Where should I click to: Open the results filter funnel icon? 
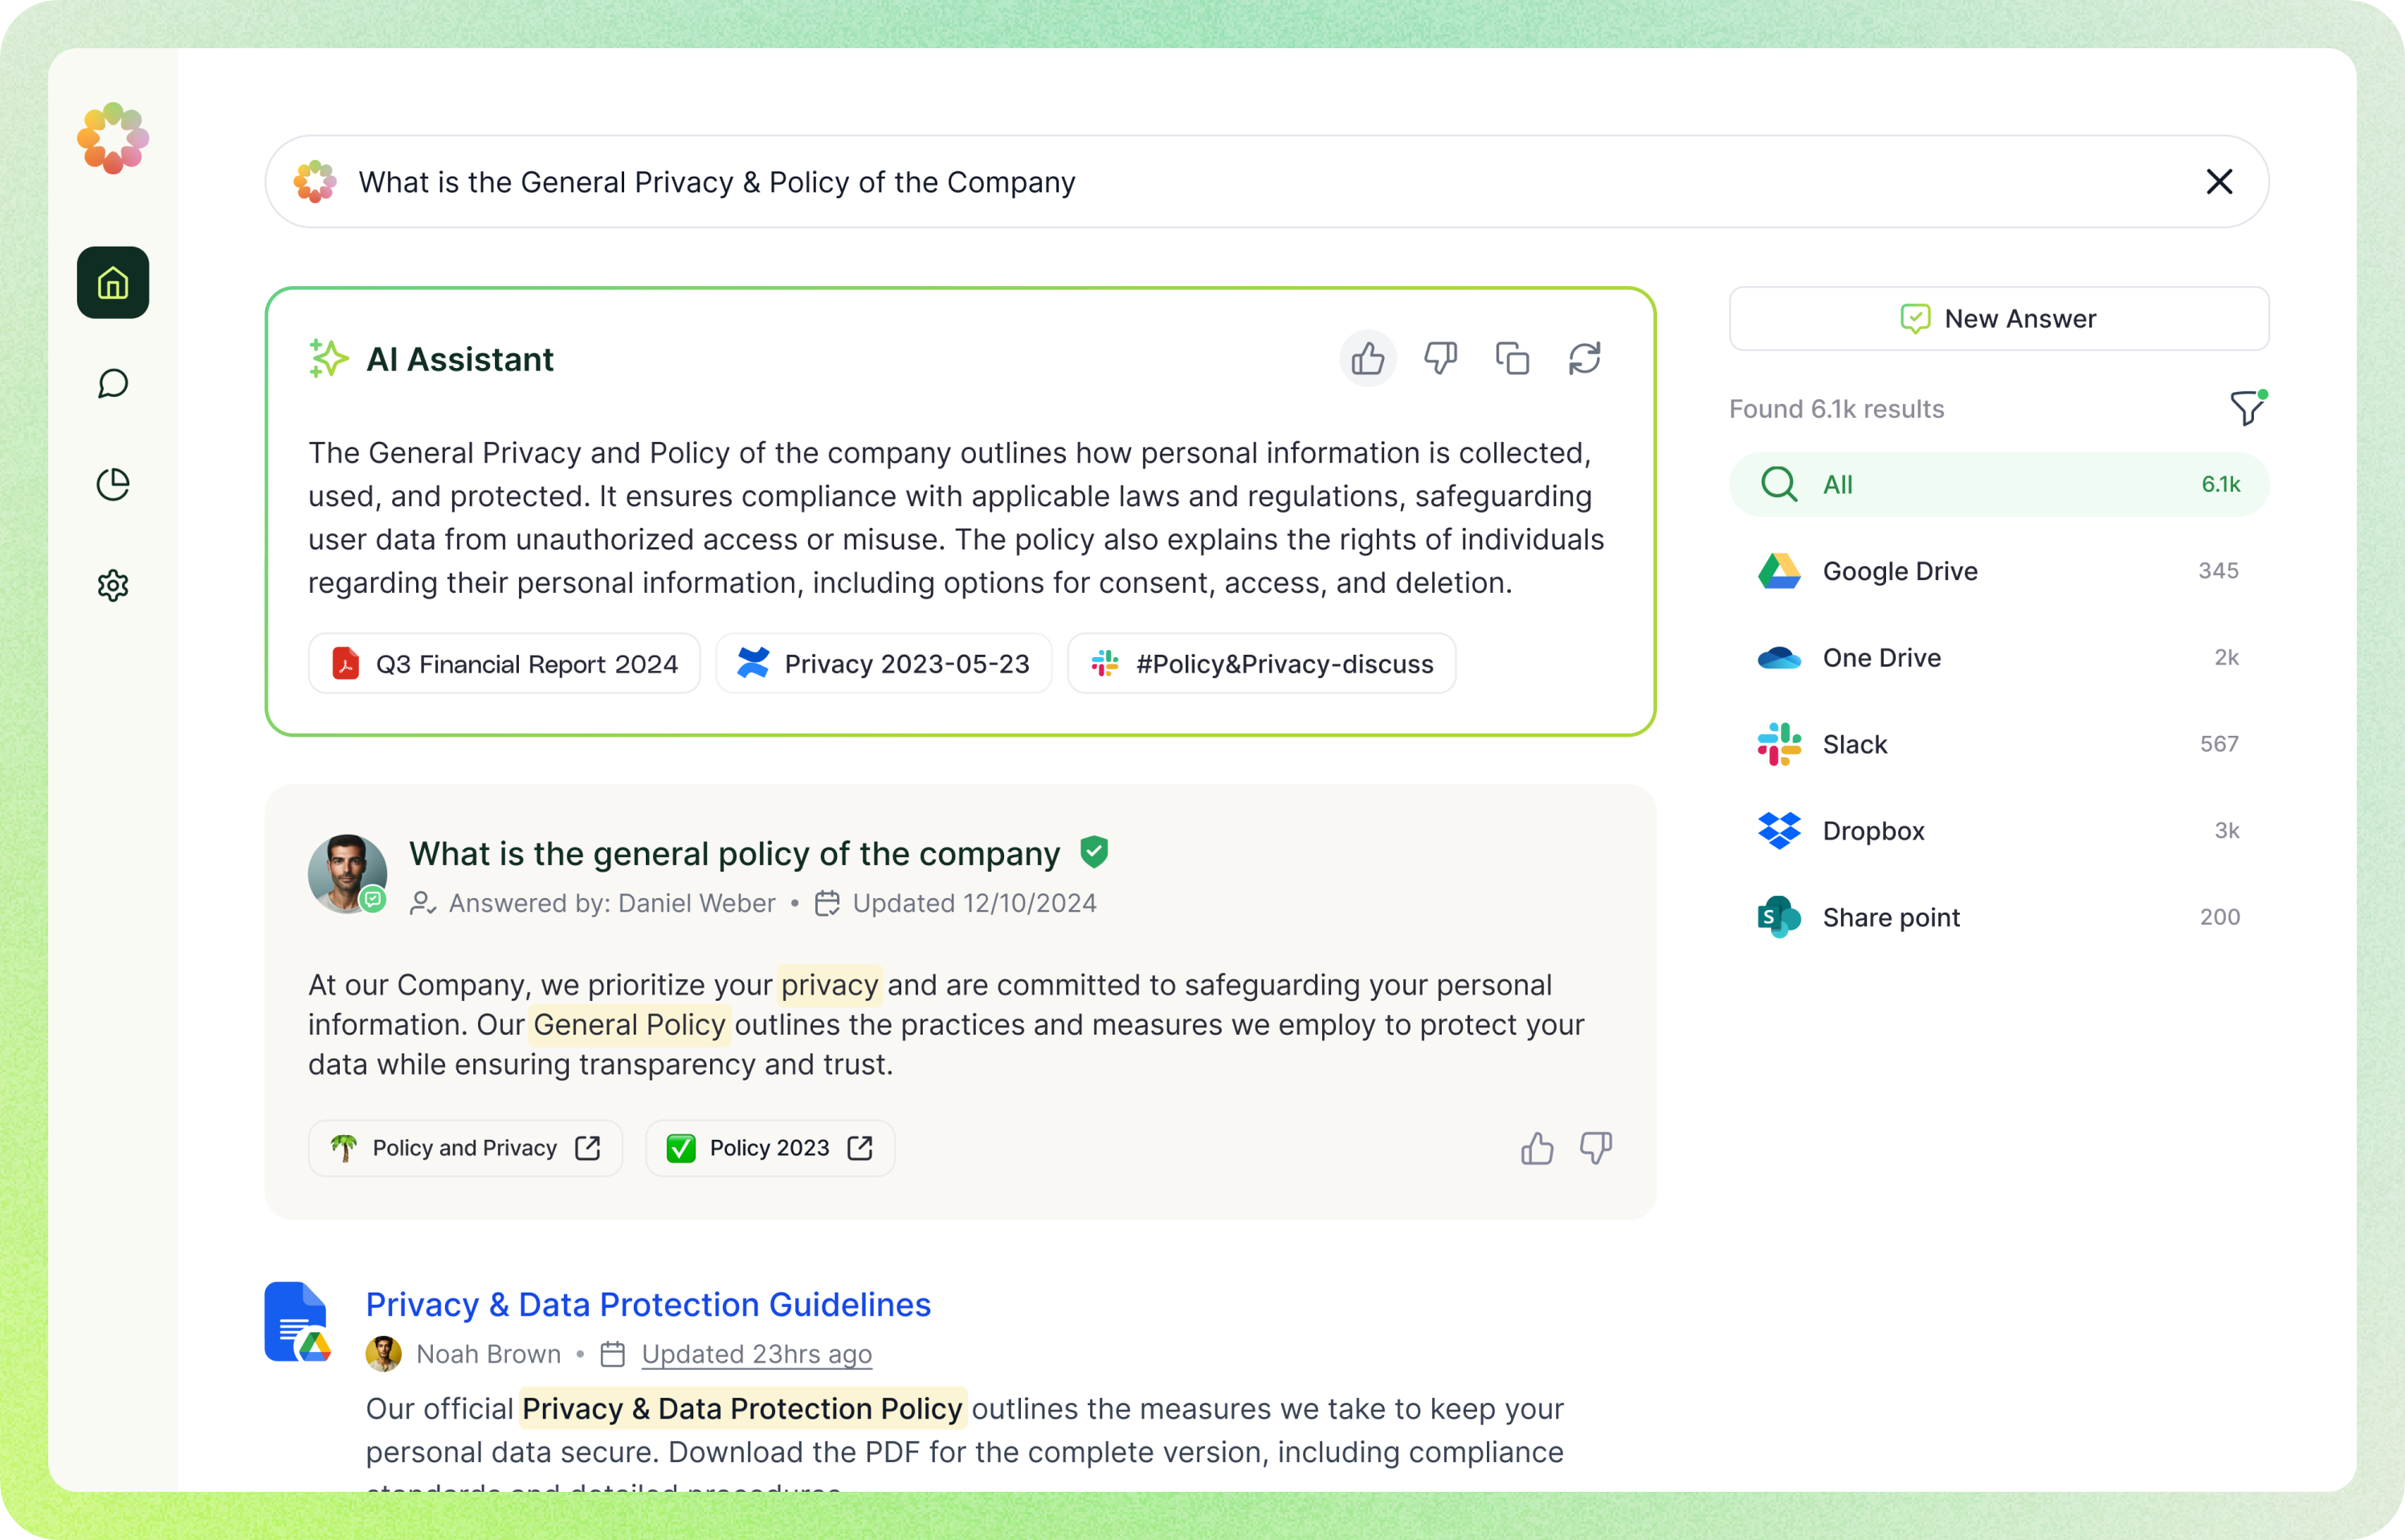click(2246, 408)
